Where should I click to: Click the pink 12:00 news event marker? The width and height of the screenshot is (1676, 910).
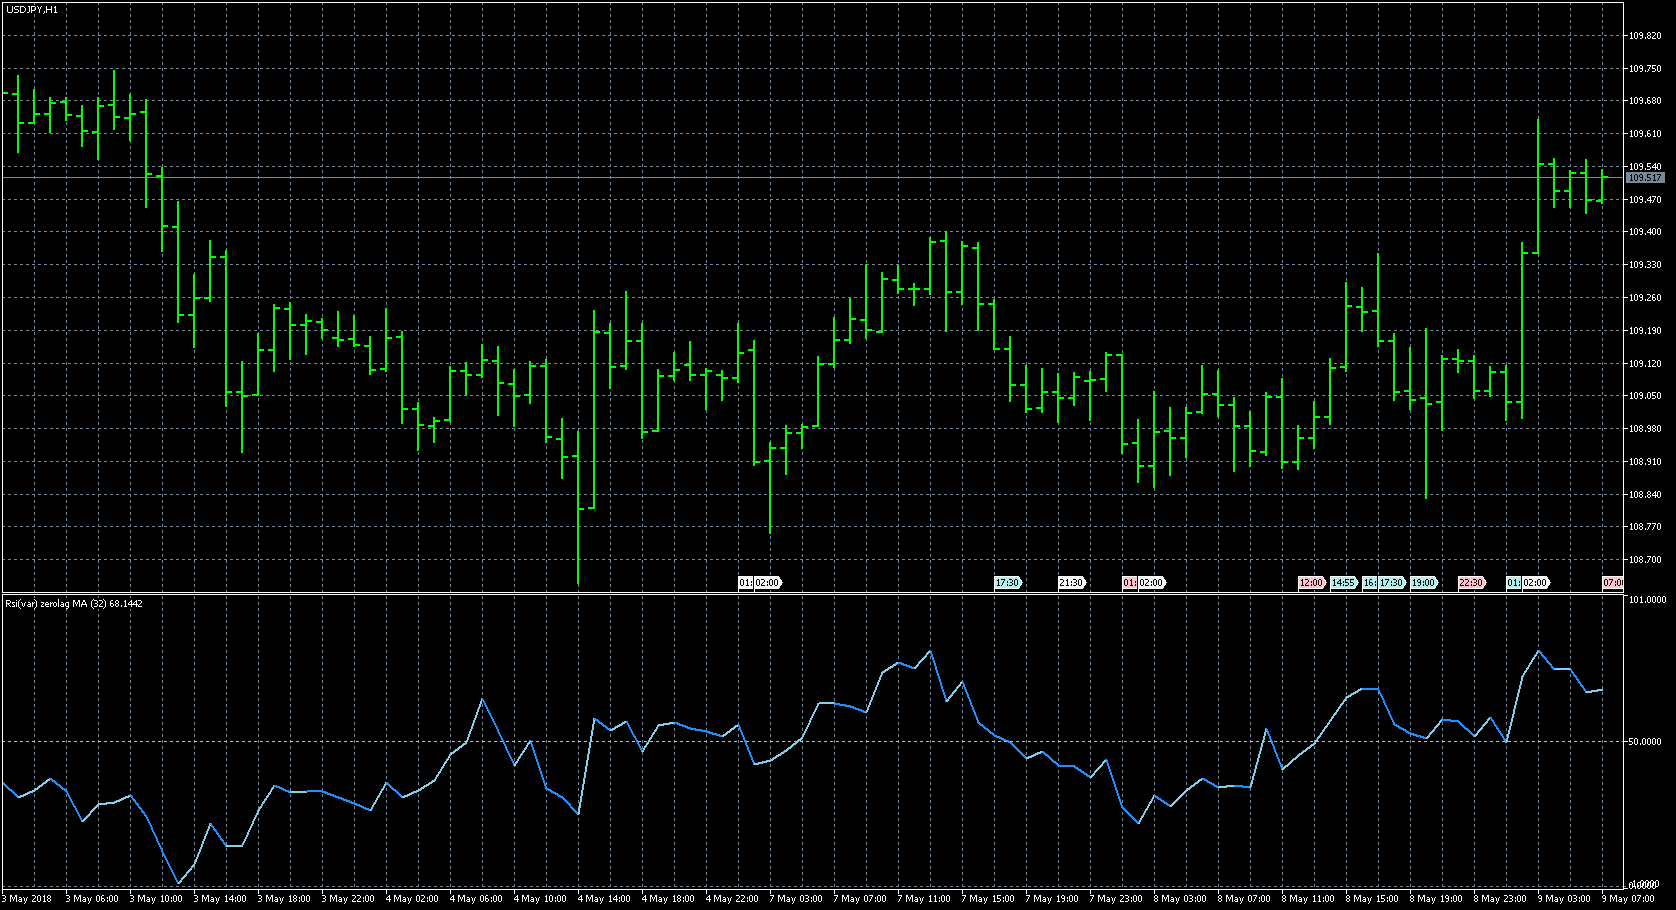pyautogui.click(x=1311, y=583)
